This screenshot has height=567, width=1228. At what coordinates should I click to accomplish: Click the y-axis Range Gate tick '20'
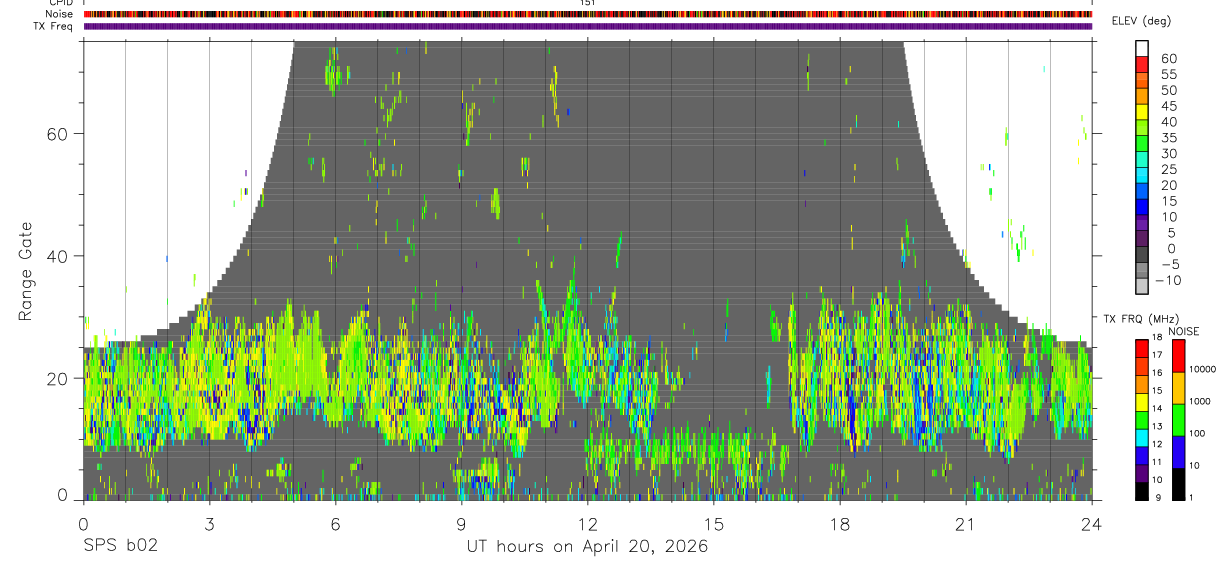pyautogui.click(x=57, y=378)
